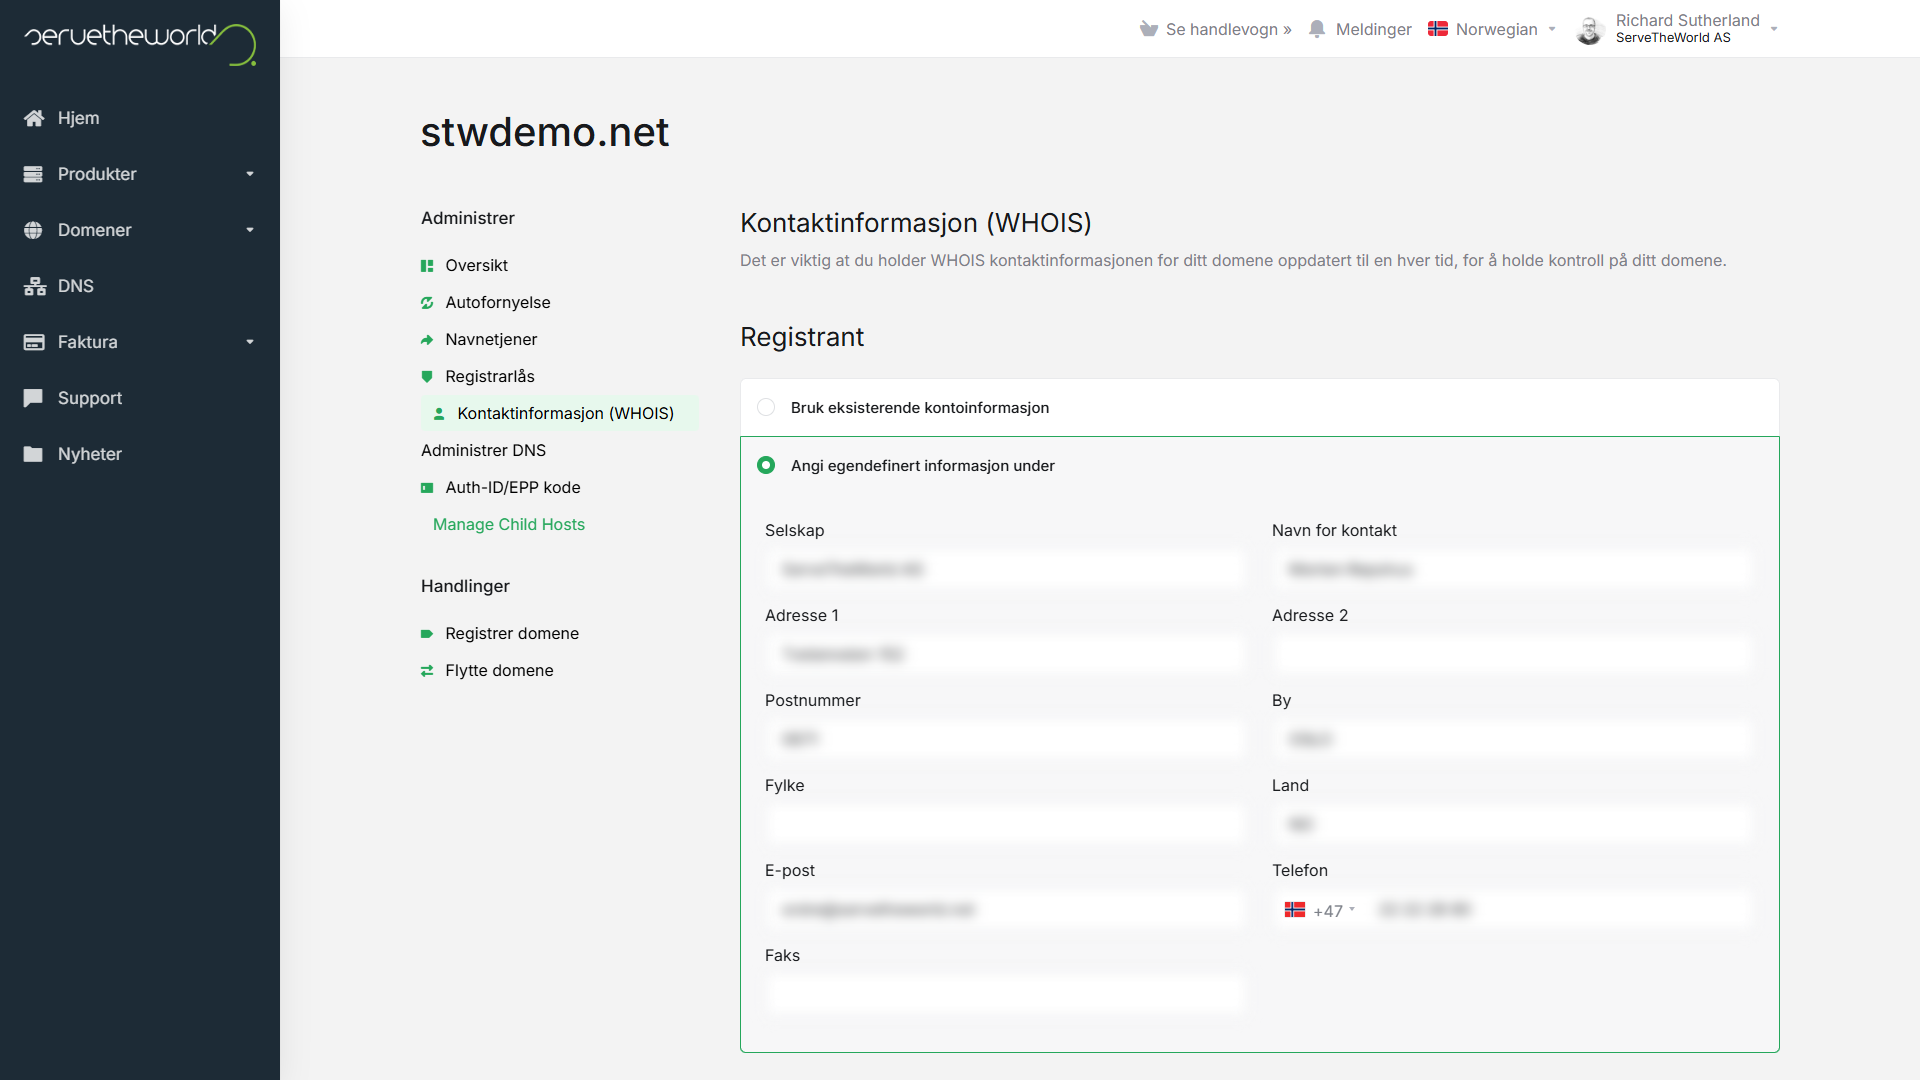Viewport: 1920px width, 1080px height.
Task: Click the Meldinger bell icon
Action: (1317, 29)
